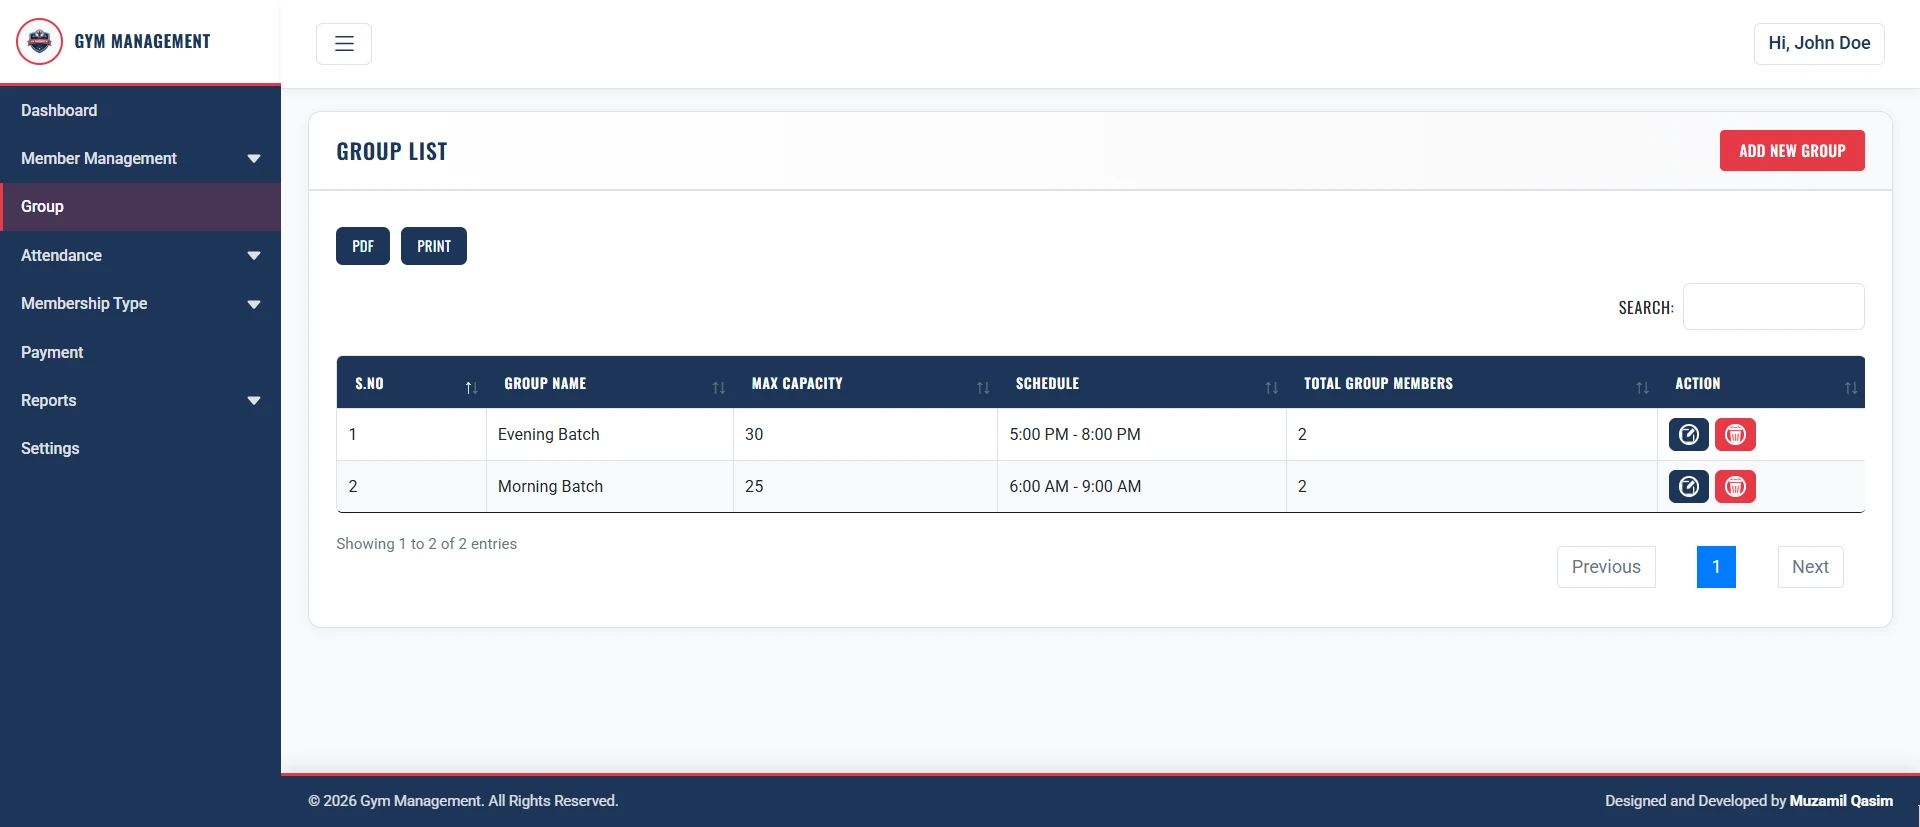This screenshot has height=827, width=1920.
Task: Click the Schedule column header
Action: point(1142,383)
